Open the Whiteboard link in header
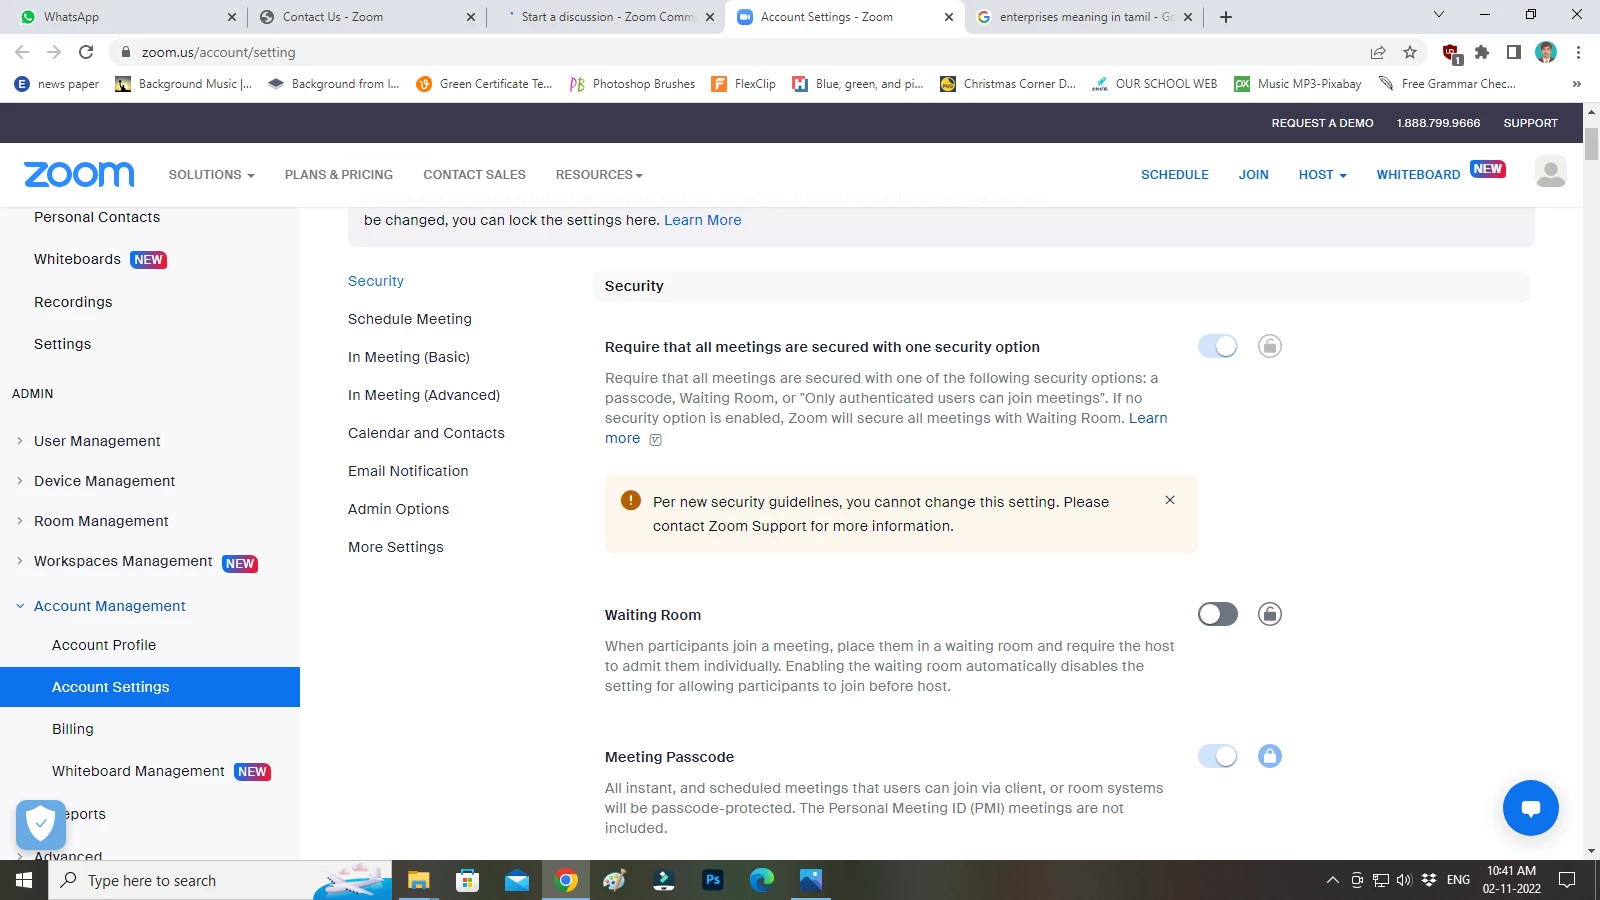The image size is (1600, 900). pos(1418,174)
